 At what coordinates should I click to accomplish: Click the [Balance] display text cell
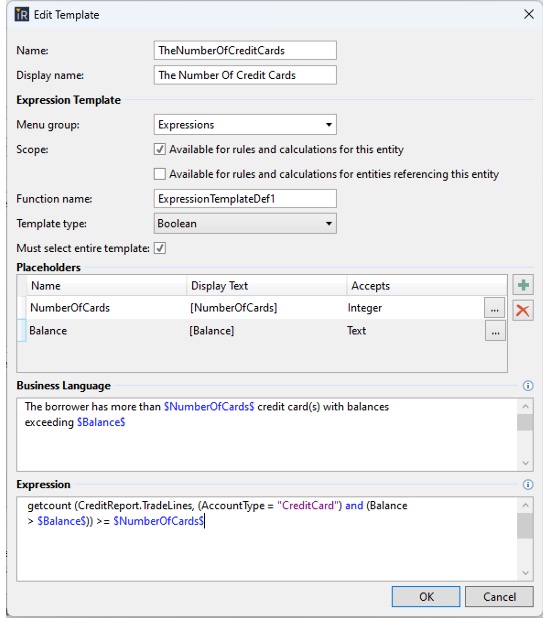[x=266, y=331]
